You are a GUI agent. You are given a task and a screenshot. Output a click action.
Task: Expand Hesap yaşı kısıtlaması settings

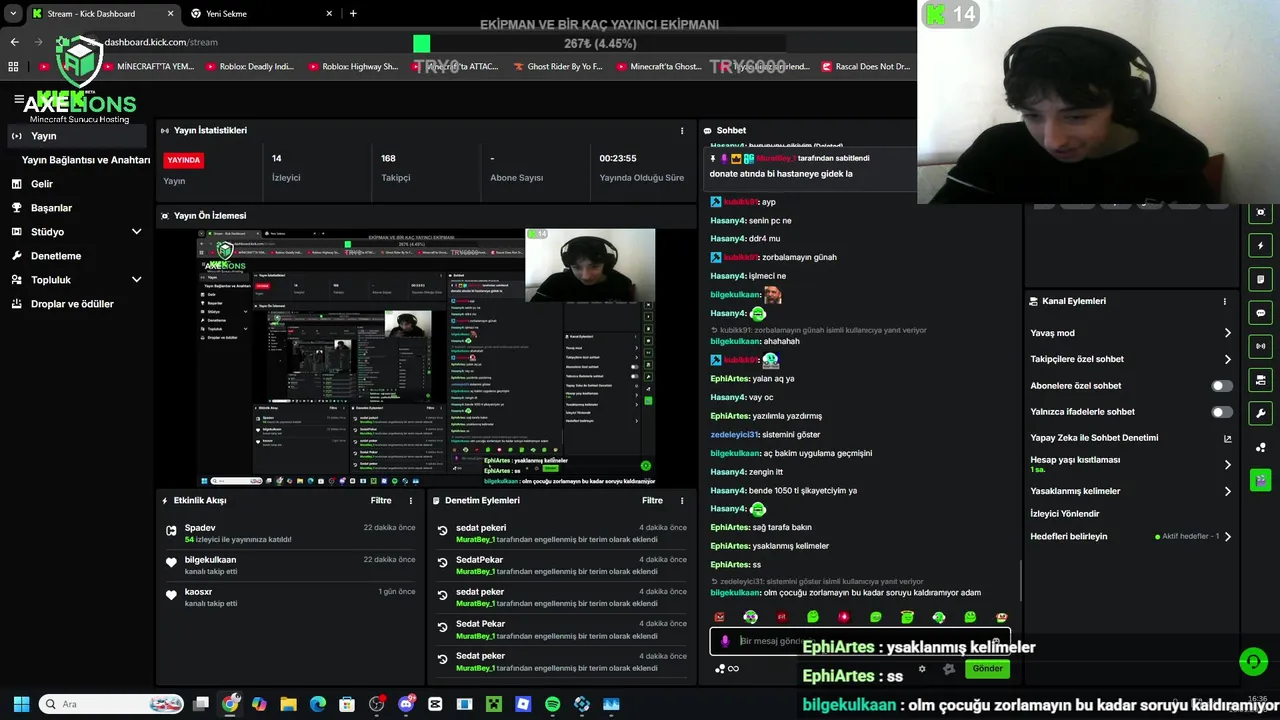coord(1131,464)
